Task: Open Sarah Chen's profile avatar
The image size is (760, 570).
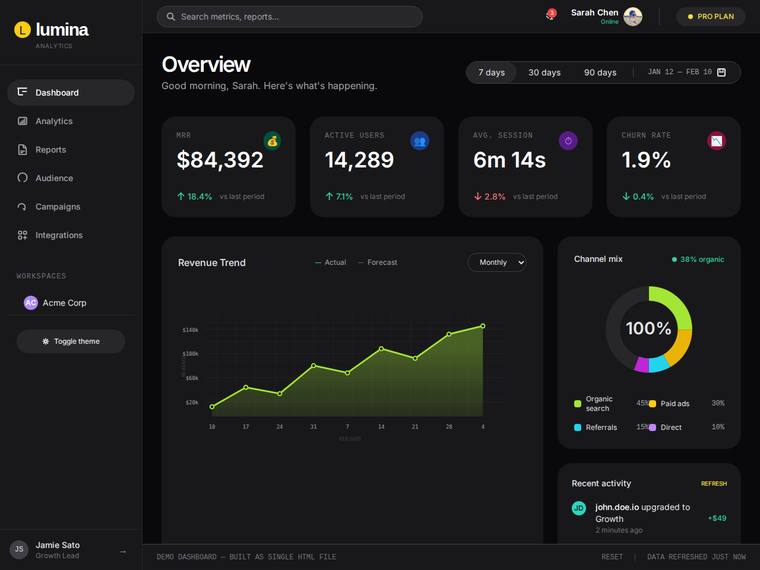Action: (x=633, y=17)
